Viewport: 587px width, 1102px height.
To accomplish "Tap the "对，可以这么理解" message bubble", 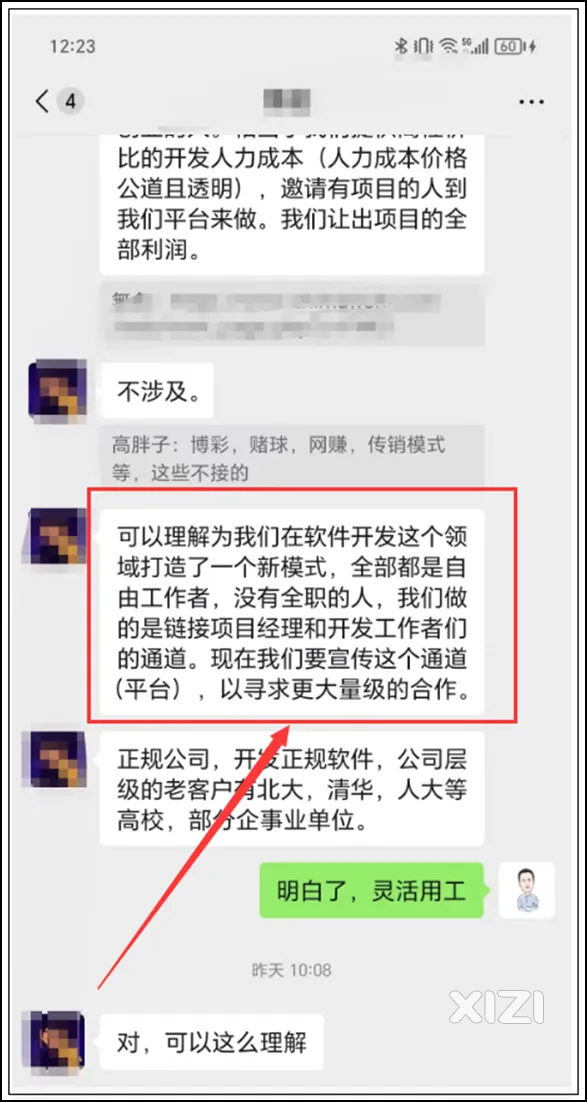I will click(x=212, y=1042).
